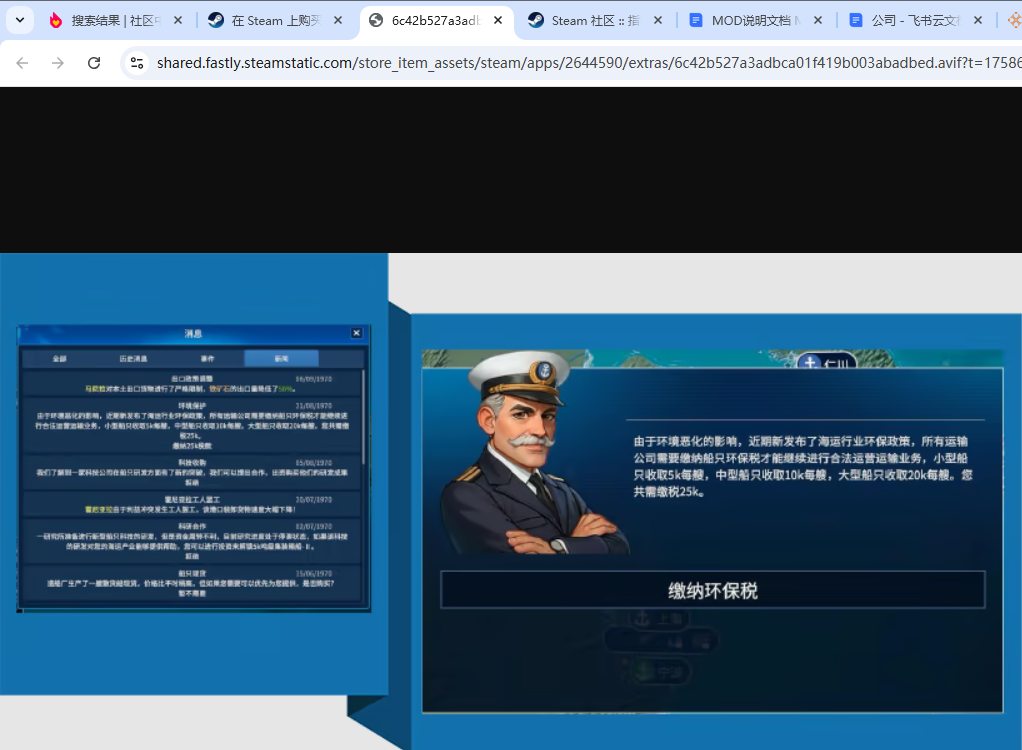Screen dimensions: 1022x750
Task: Click the flame favicon on the first tab
Action: tap(56, 21)
